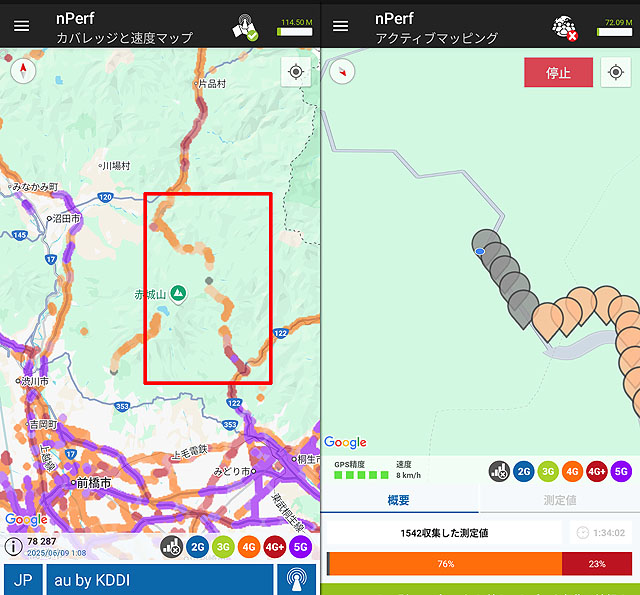Open the JP country selector

click(22, 580)
